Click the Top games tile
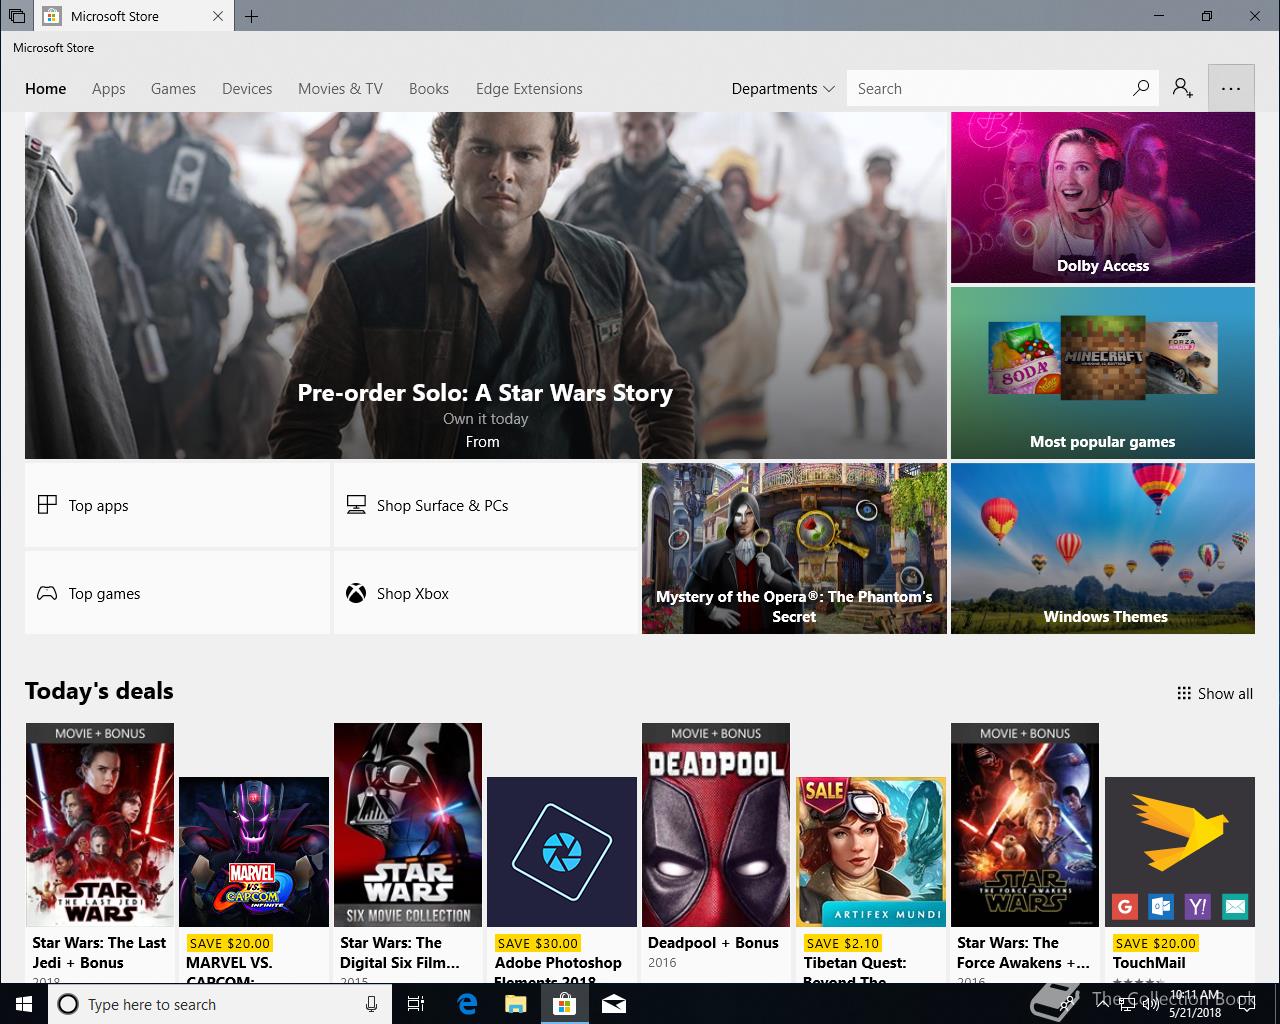The width and height of the screenshot is (1280, 1024). tap(177, 593)
